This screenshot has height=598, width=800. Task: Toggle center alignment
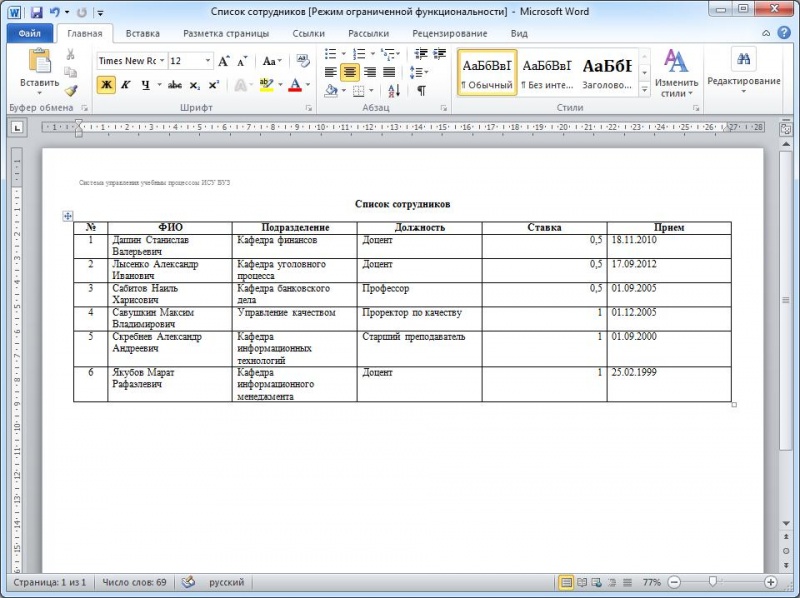tap(349, 72)
